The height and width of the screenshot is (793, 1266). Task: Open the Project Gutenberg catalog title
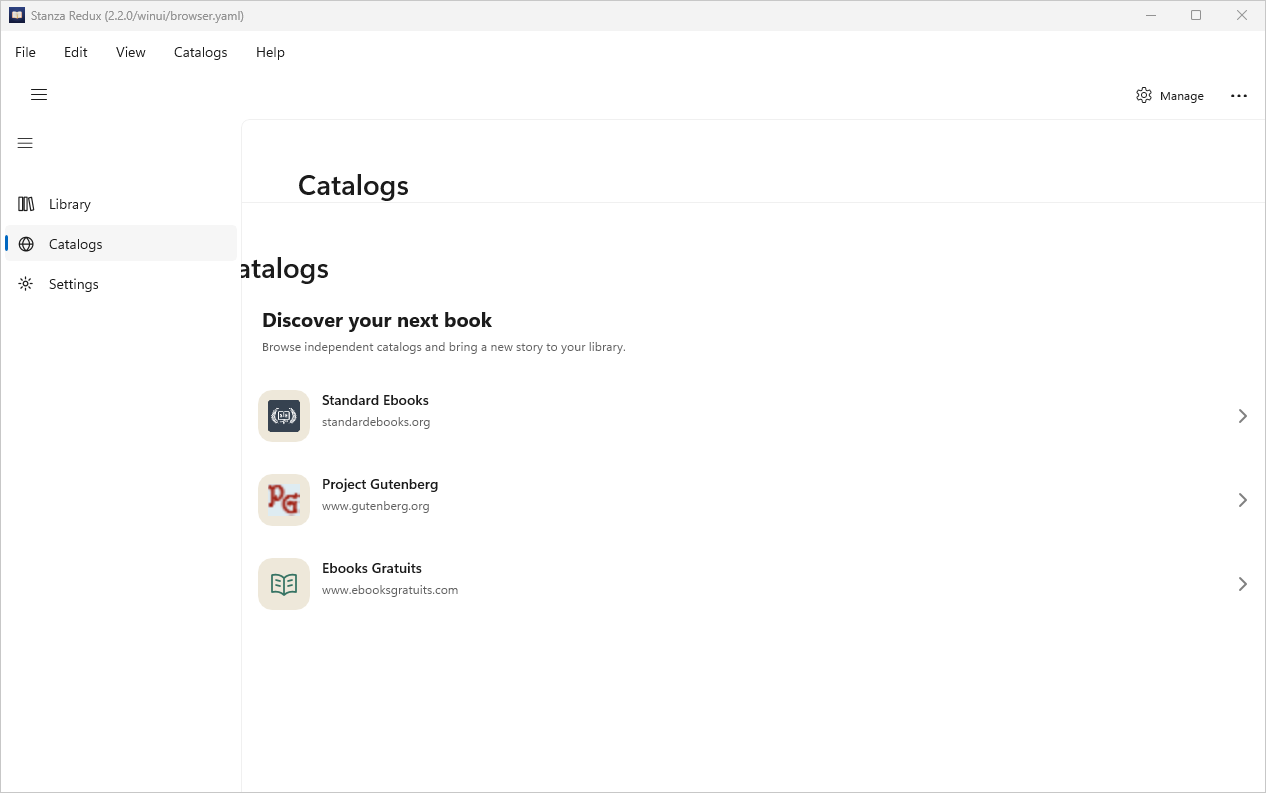click(380, 484)
